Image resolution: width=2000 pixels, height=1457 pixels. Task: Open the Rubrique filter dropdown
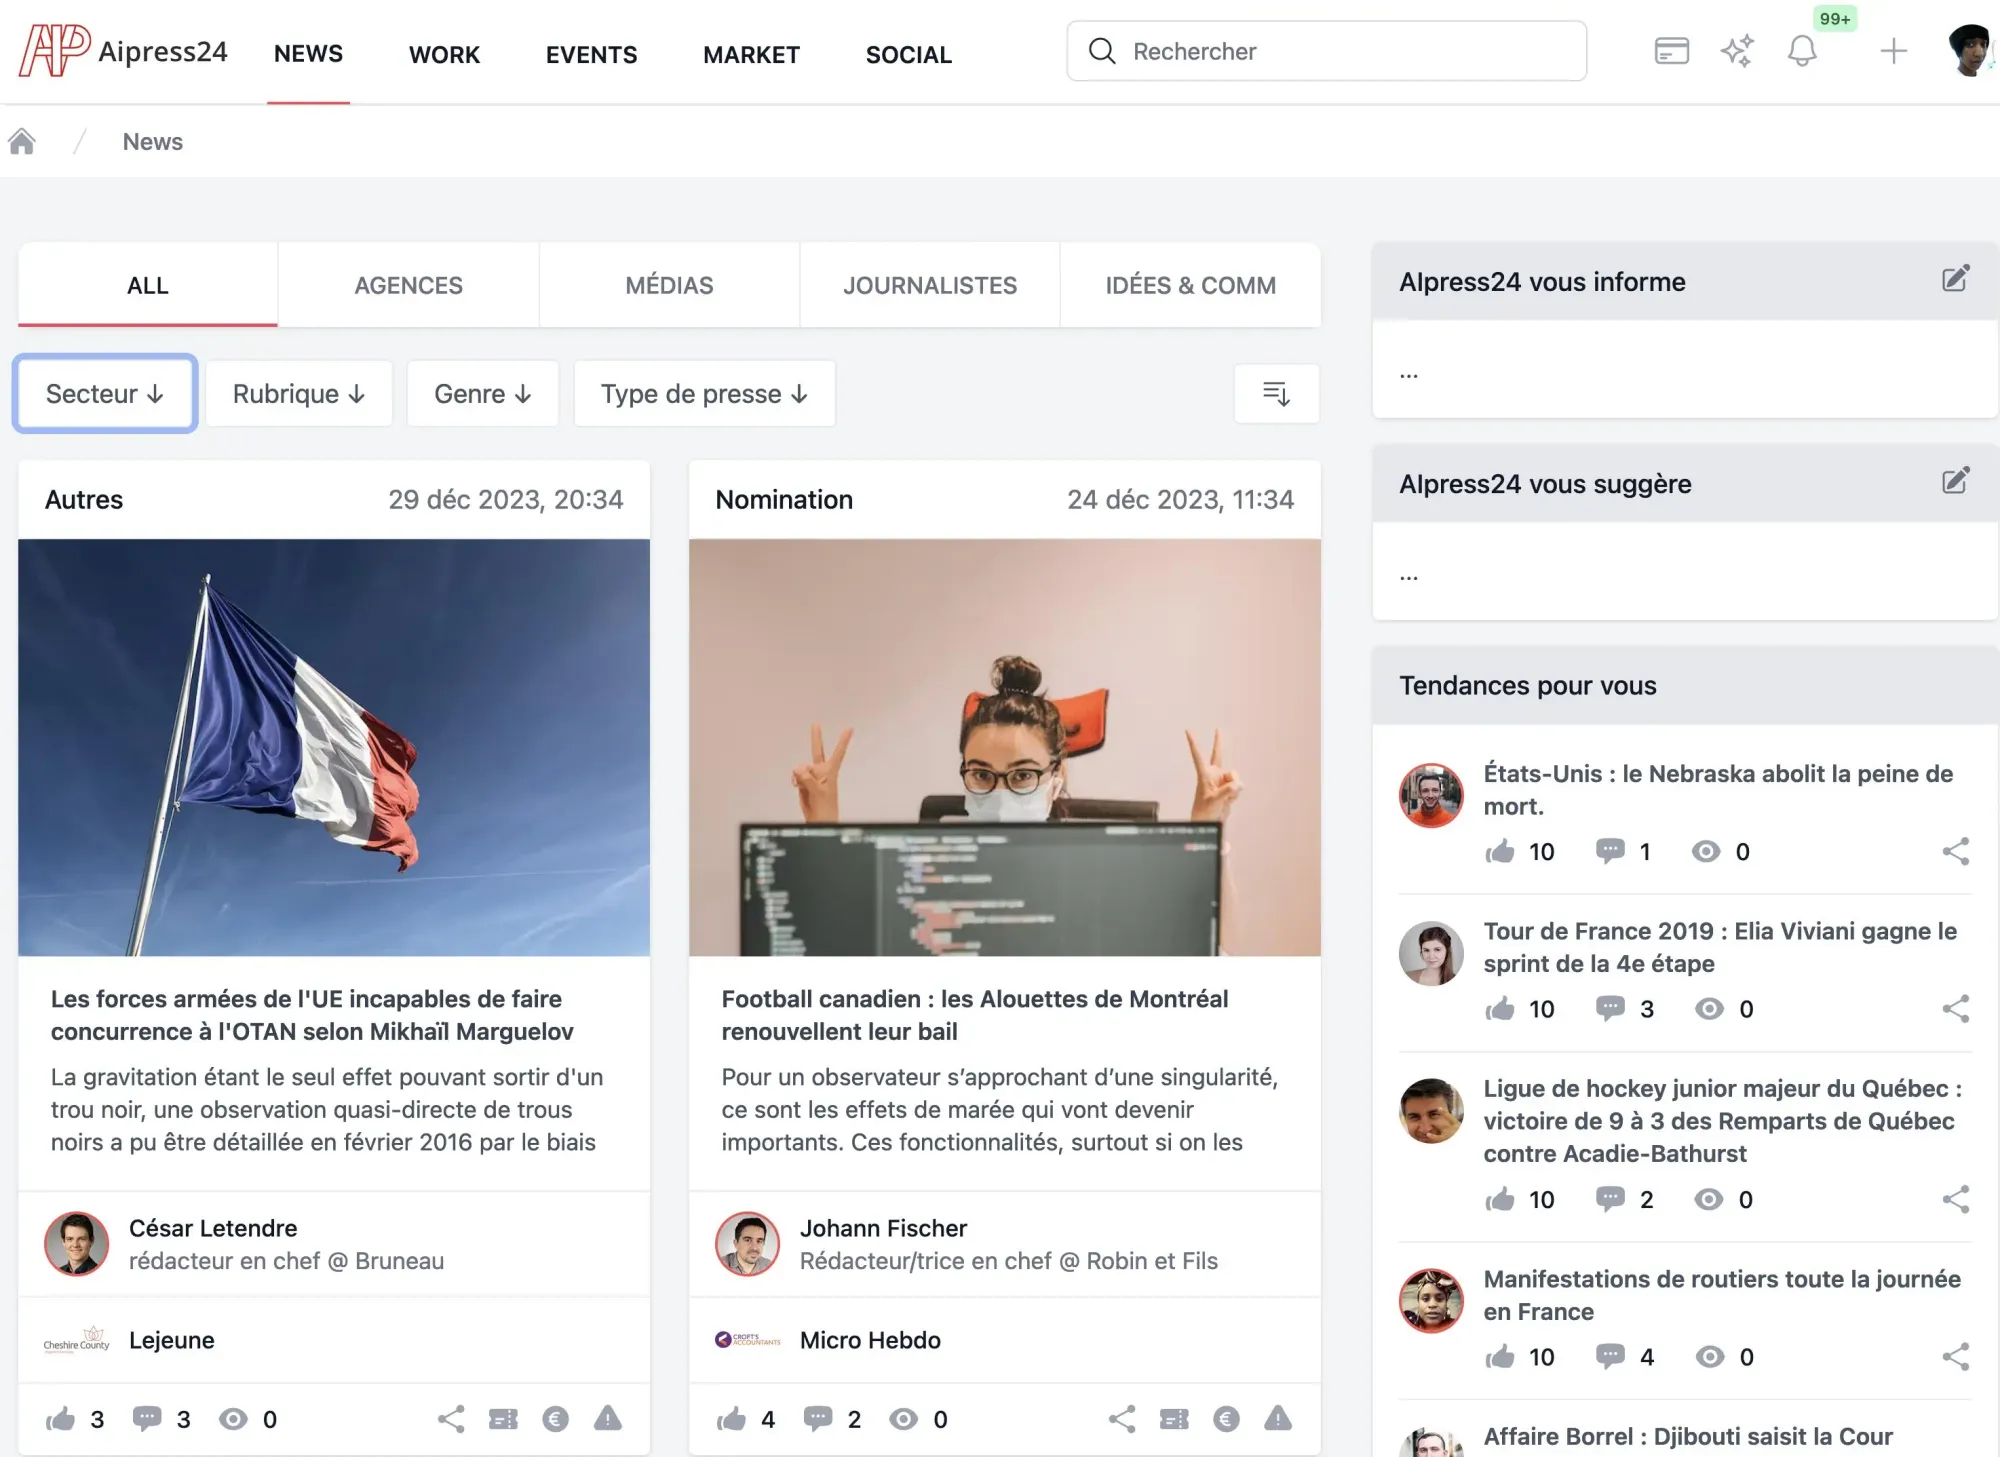point(299,394)
